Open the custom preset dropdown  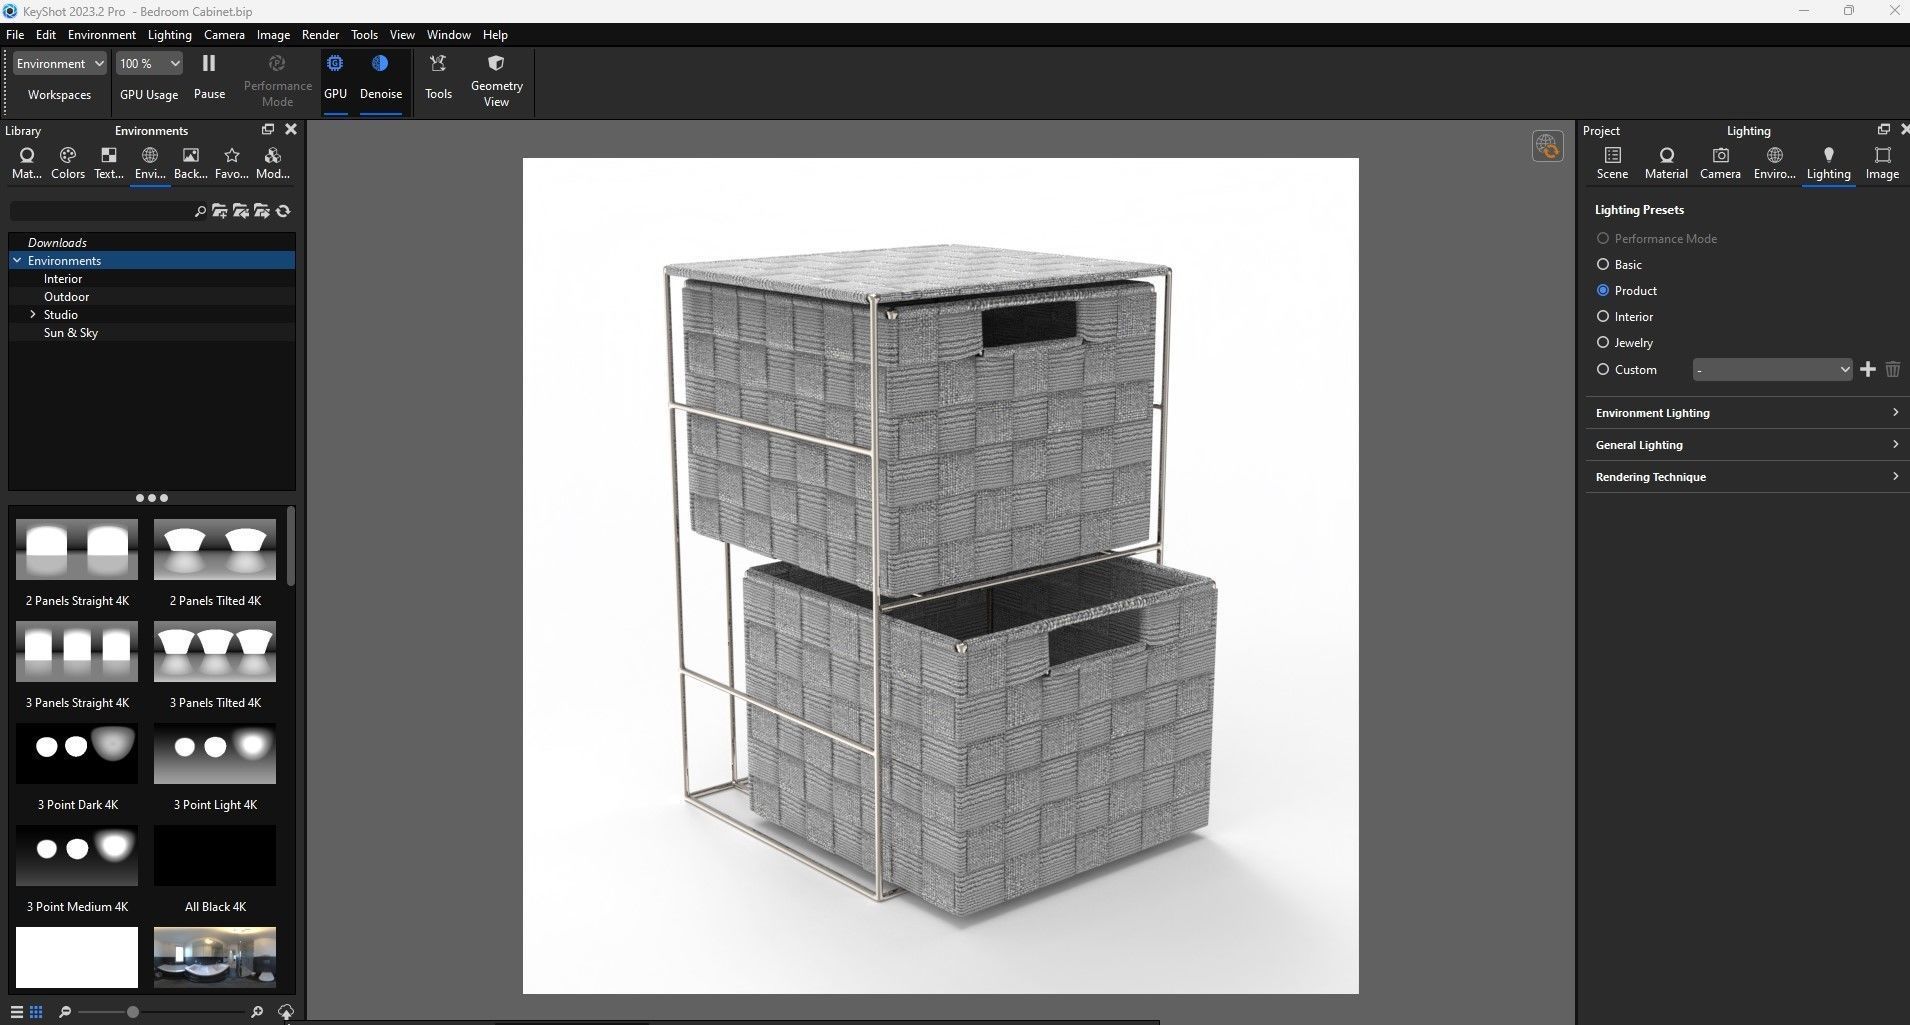(1772, 369)
